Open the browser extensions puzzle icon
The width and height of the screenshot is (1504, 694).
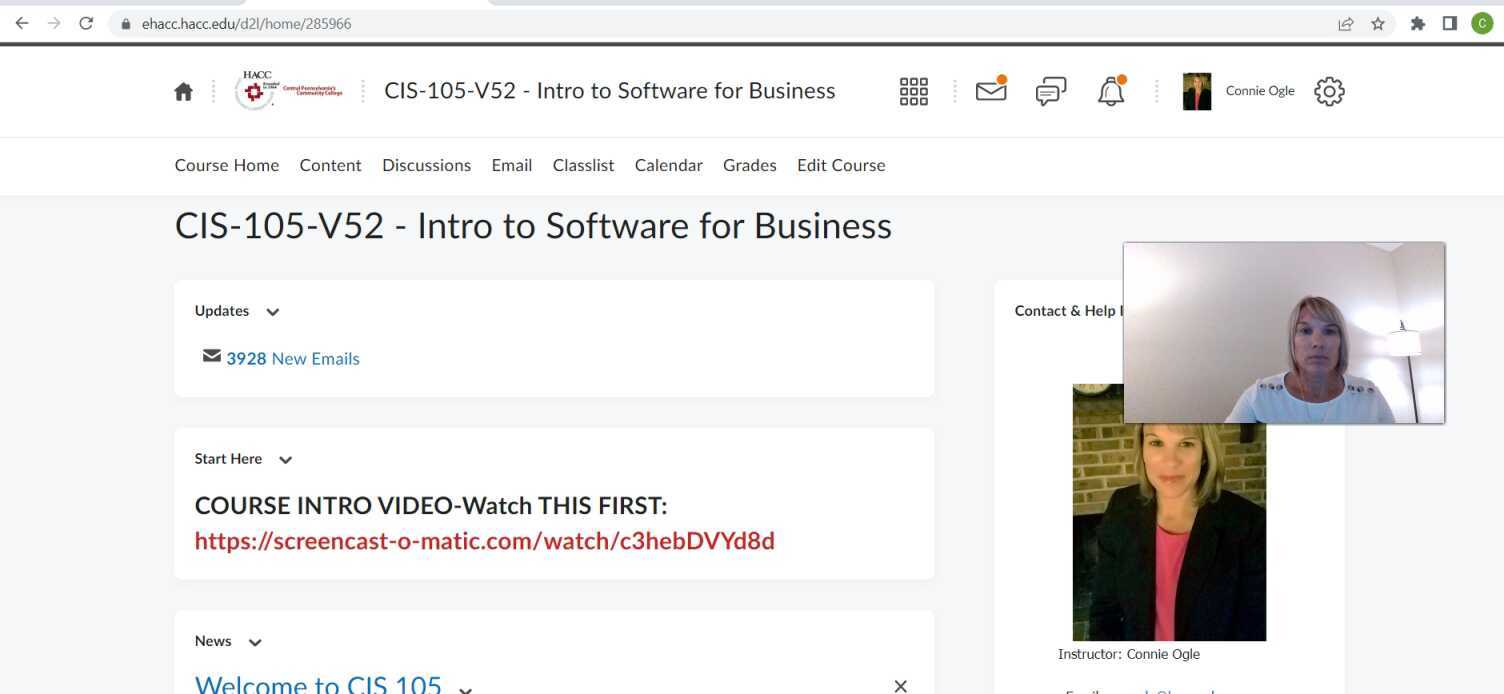click(x=1417, y=22)
